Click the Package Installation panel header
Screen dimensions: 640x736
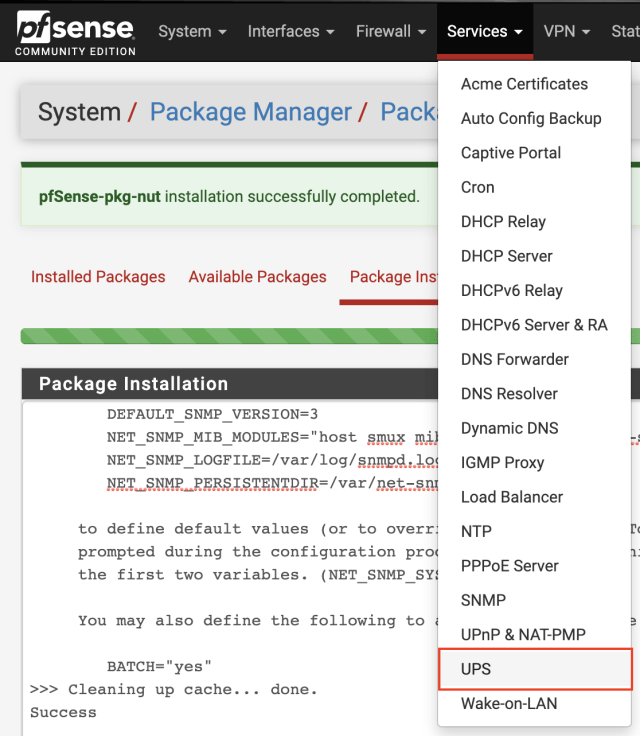click(x=230, y=383)
